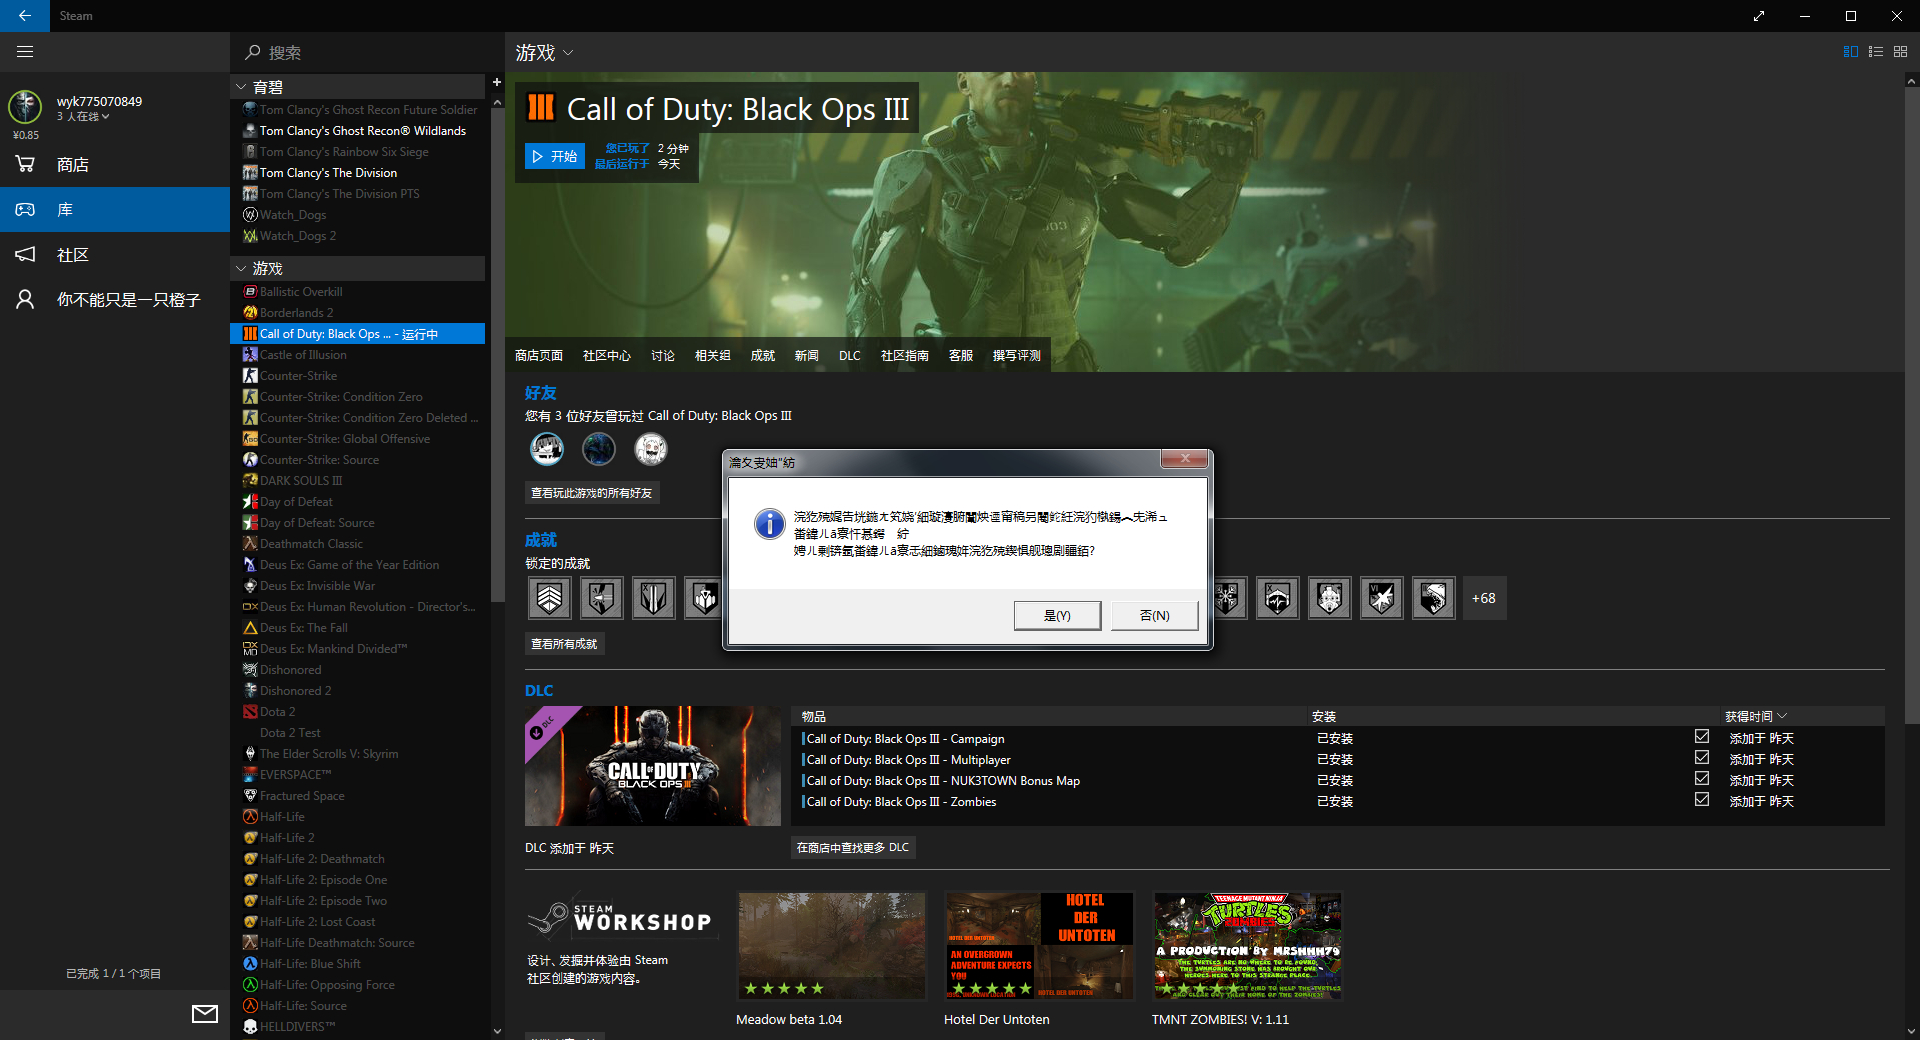Click the Call of Duty DLC cover image
Screen dimensions: 1920x1040
[653, 766]
